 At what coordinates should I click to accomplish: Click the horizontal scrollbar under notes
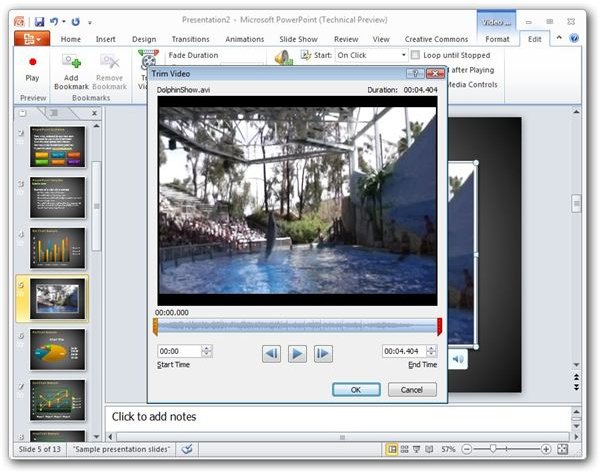pyautogui.click(x=343, y=437)
